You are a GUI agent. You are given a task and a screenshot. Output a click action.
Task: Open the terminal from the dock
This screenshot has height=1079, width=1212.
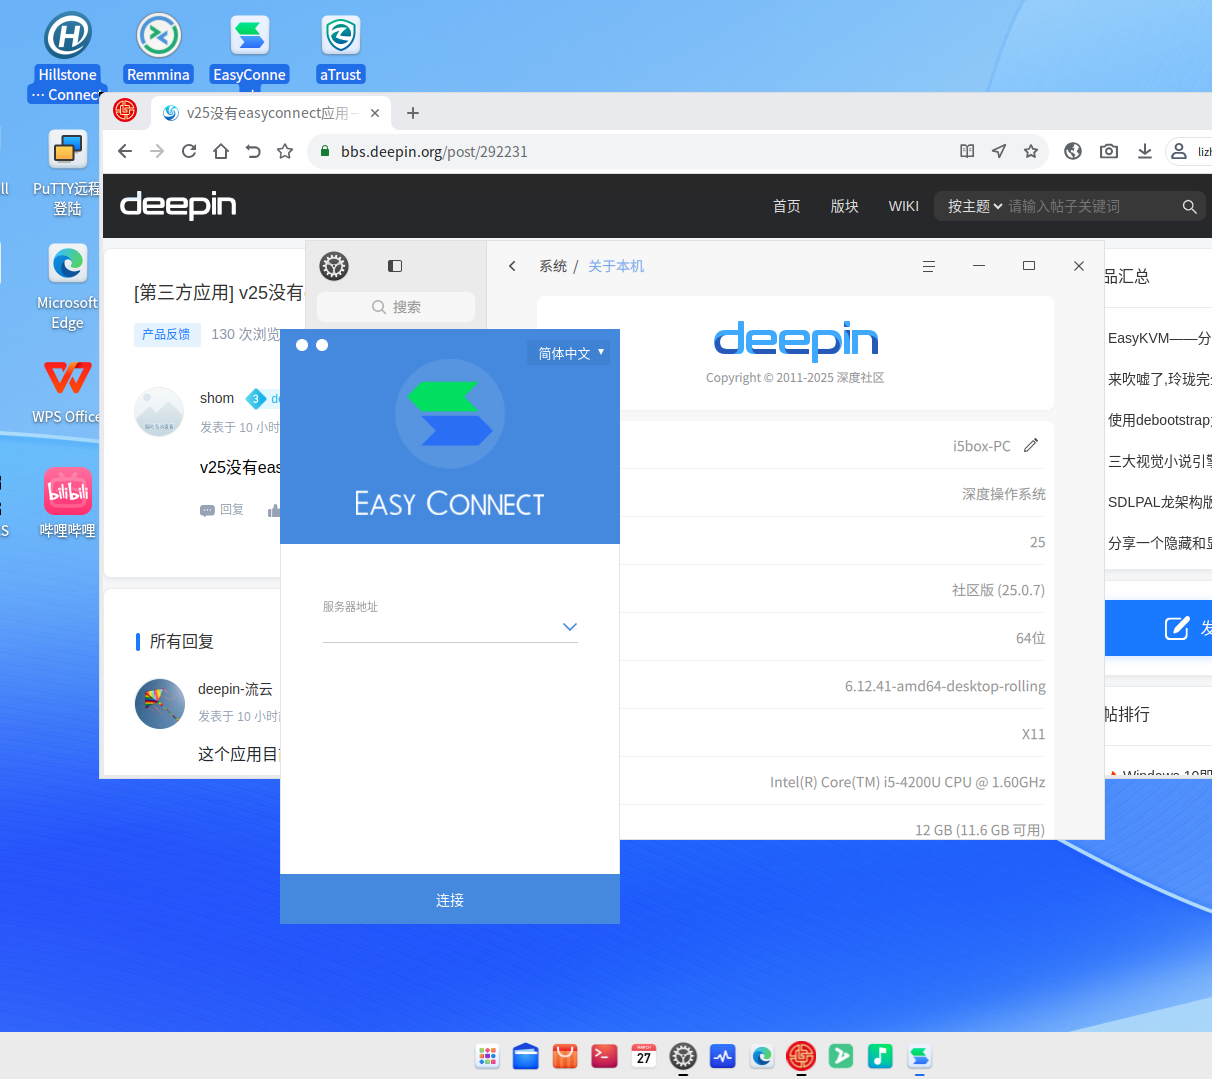[x=604, y=1056]
